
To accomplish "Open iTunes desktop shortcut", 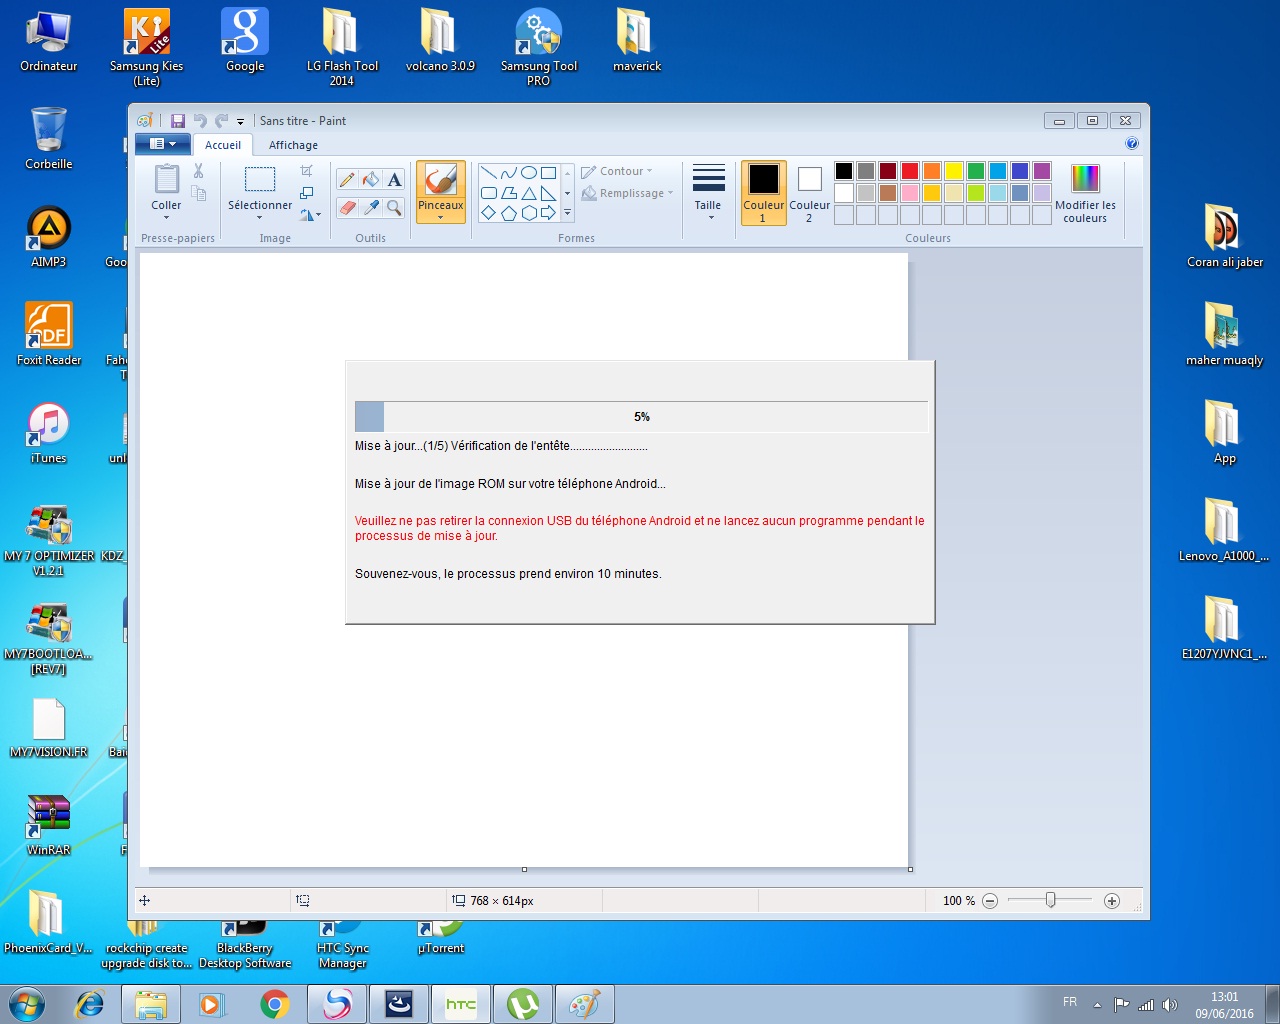I will pyautogui.click(x=49, y=432).
